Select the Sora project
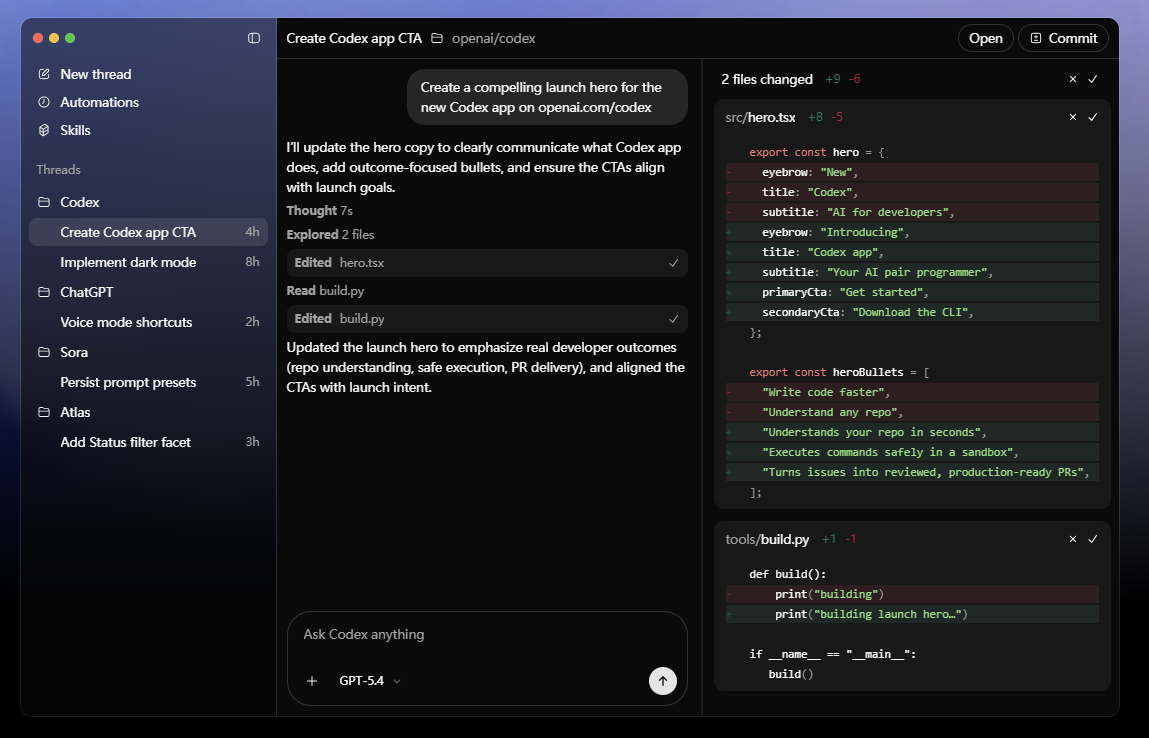Viewport: 1149px width, 738px height. (73, 352)
